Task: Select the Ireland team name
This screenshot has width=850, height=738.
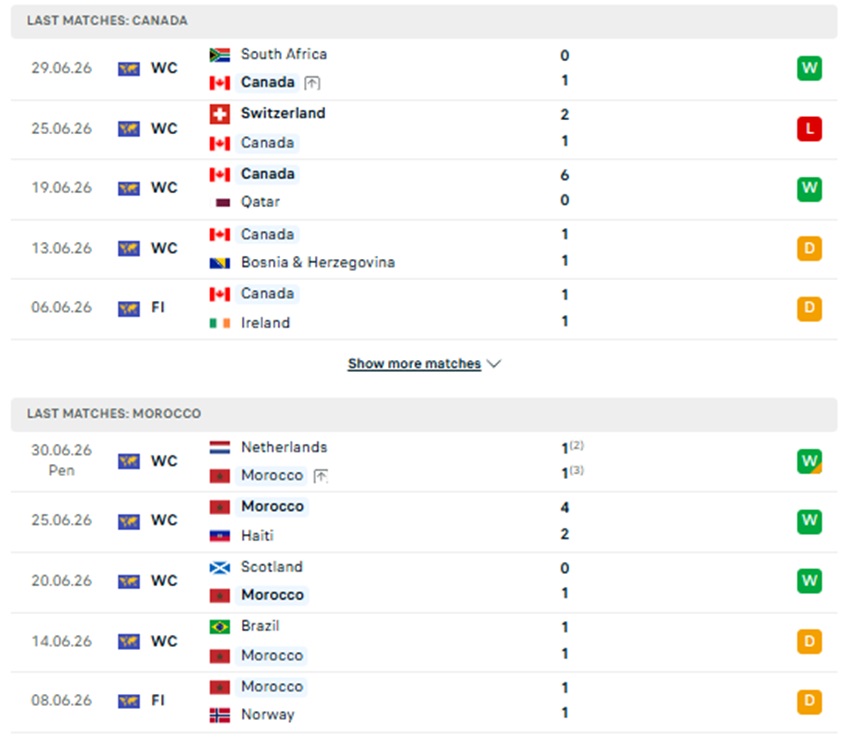Action: coord(265,323)
